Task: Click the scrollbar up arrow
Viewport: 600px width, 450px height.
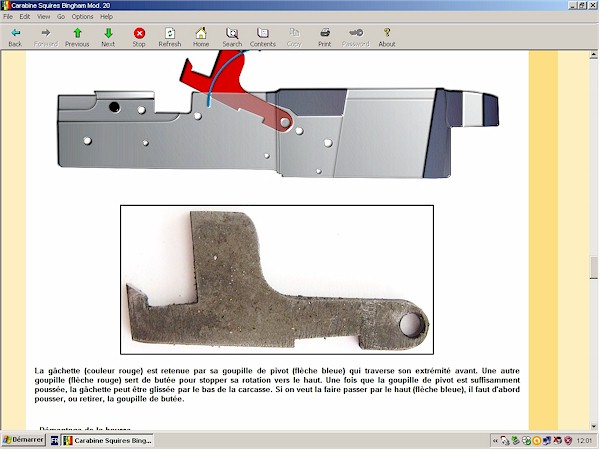Action: click(593, 55)
